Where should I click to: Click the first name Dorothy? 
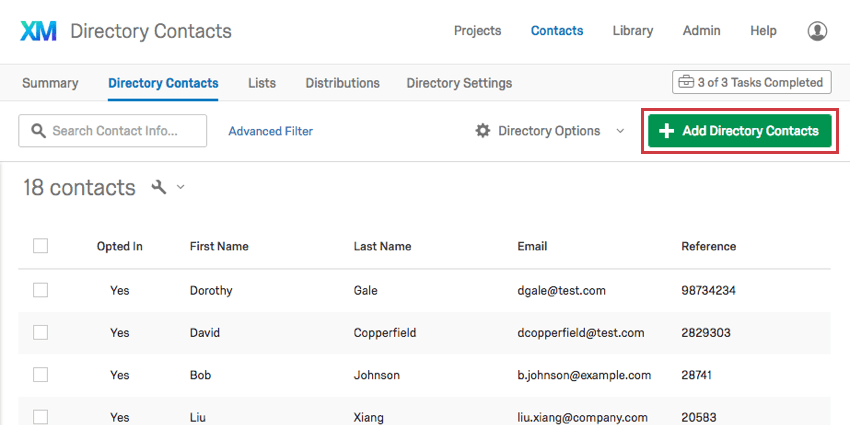tap(211, 291)
